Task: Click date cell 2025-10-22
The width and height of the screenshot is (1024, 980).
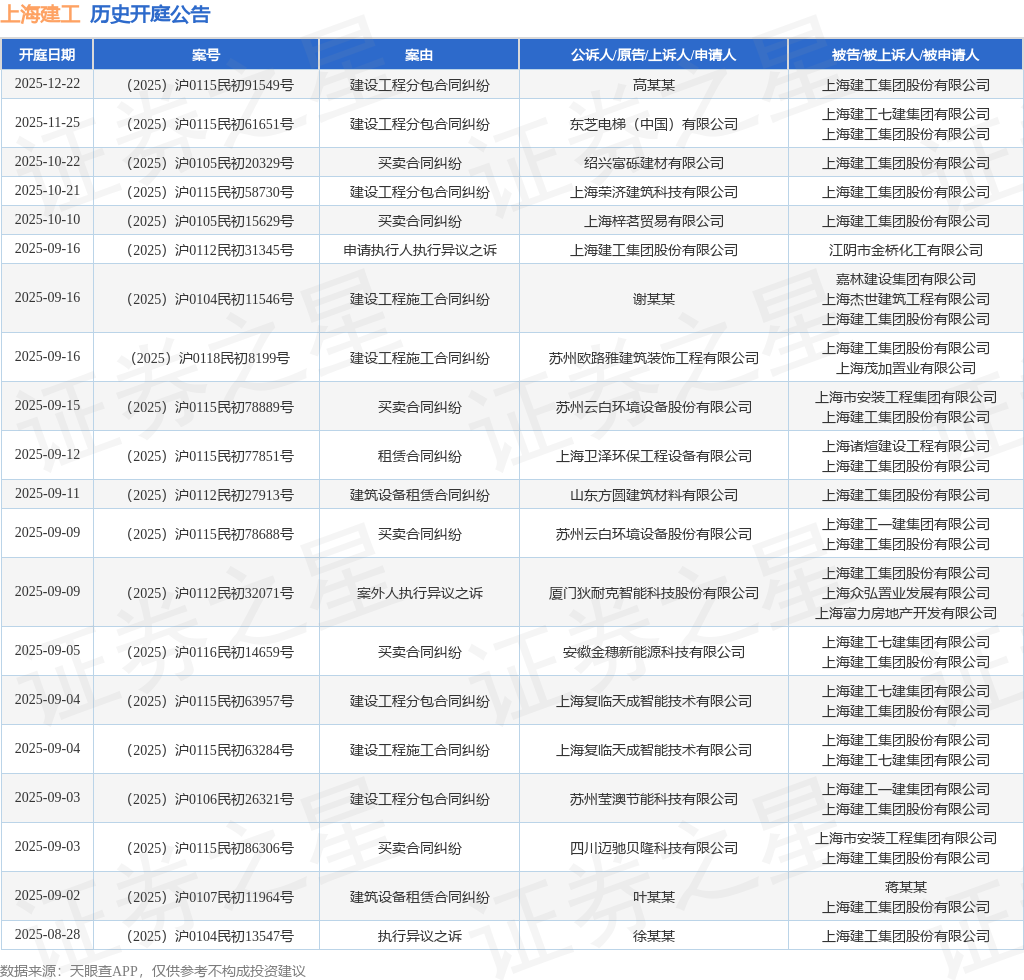Action: (47, 162)
